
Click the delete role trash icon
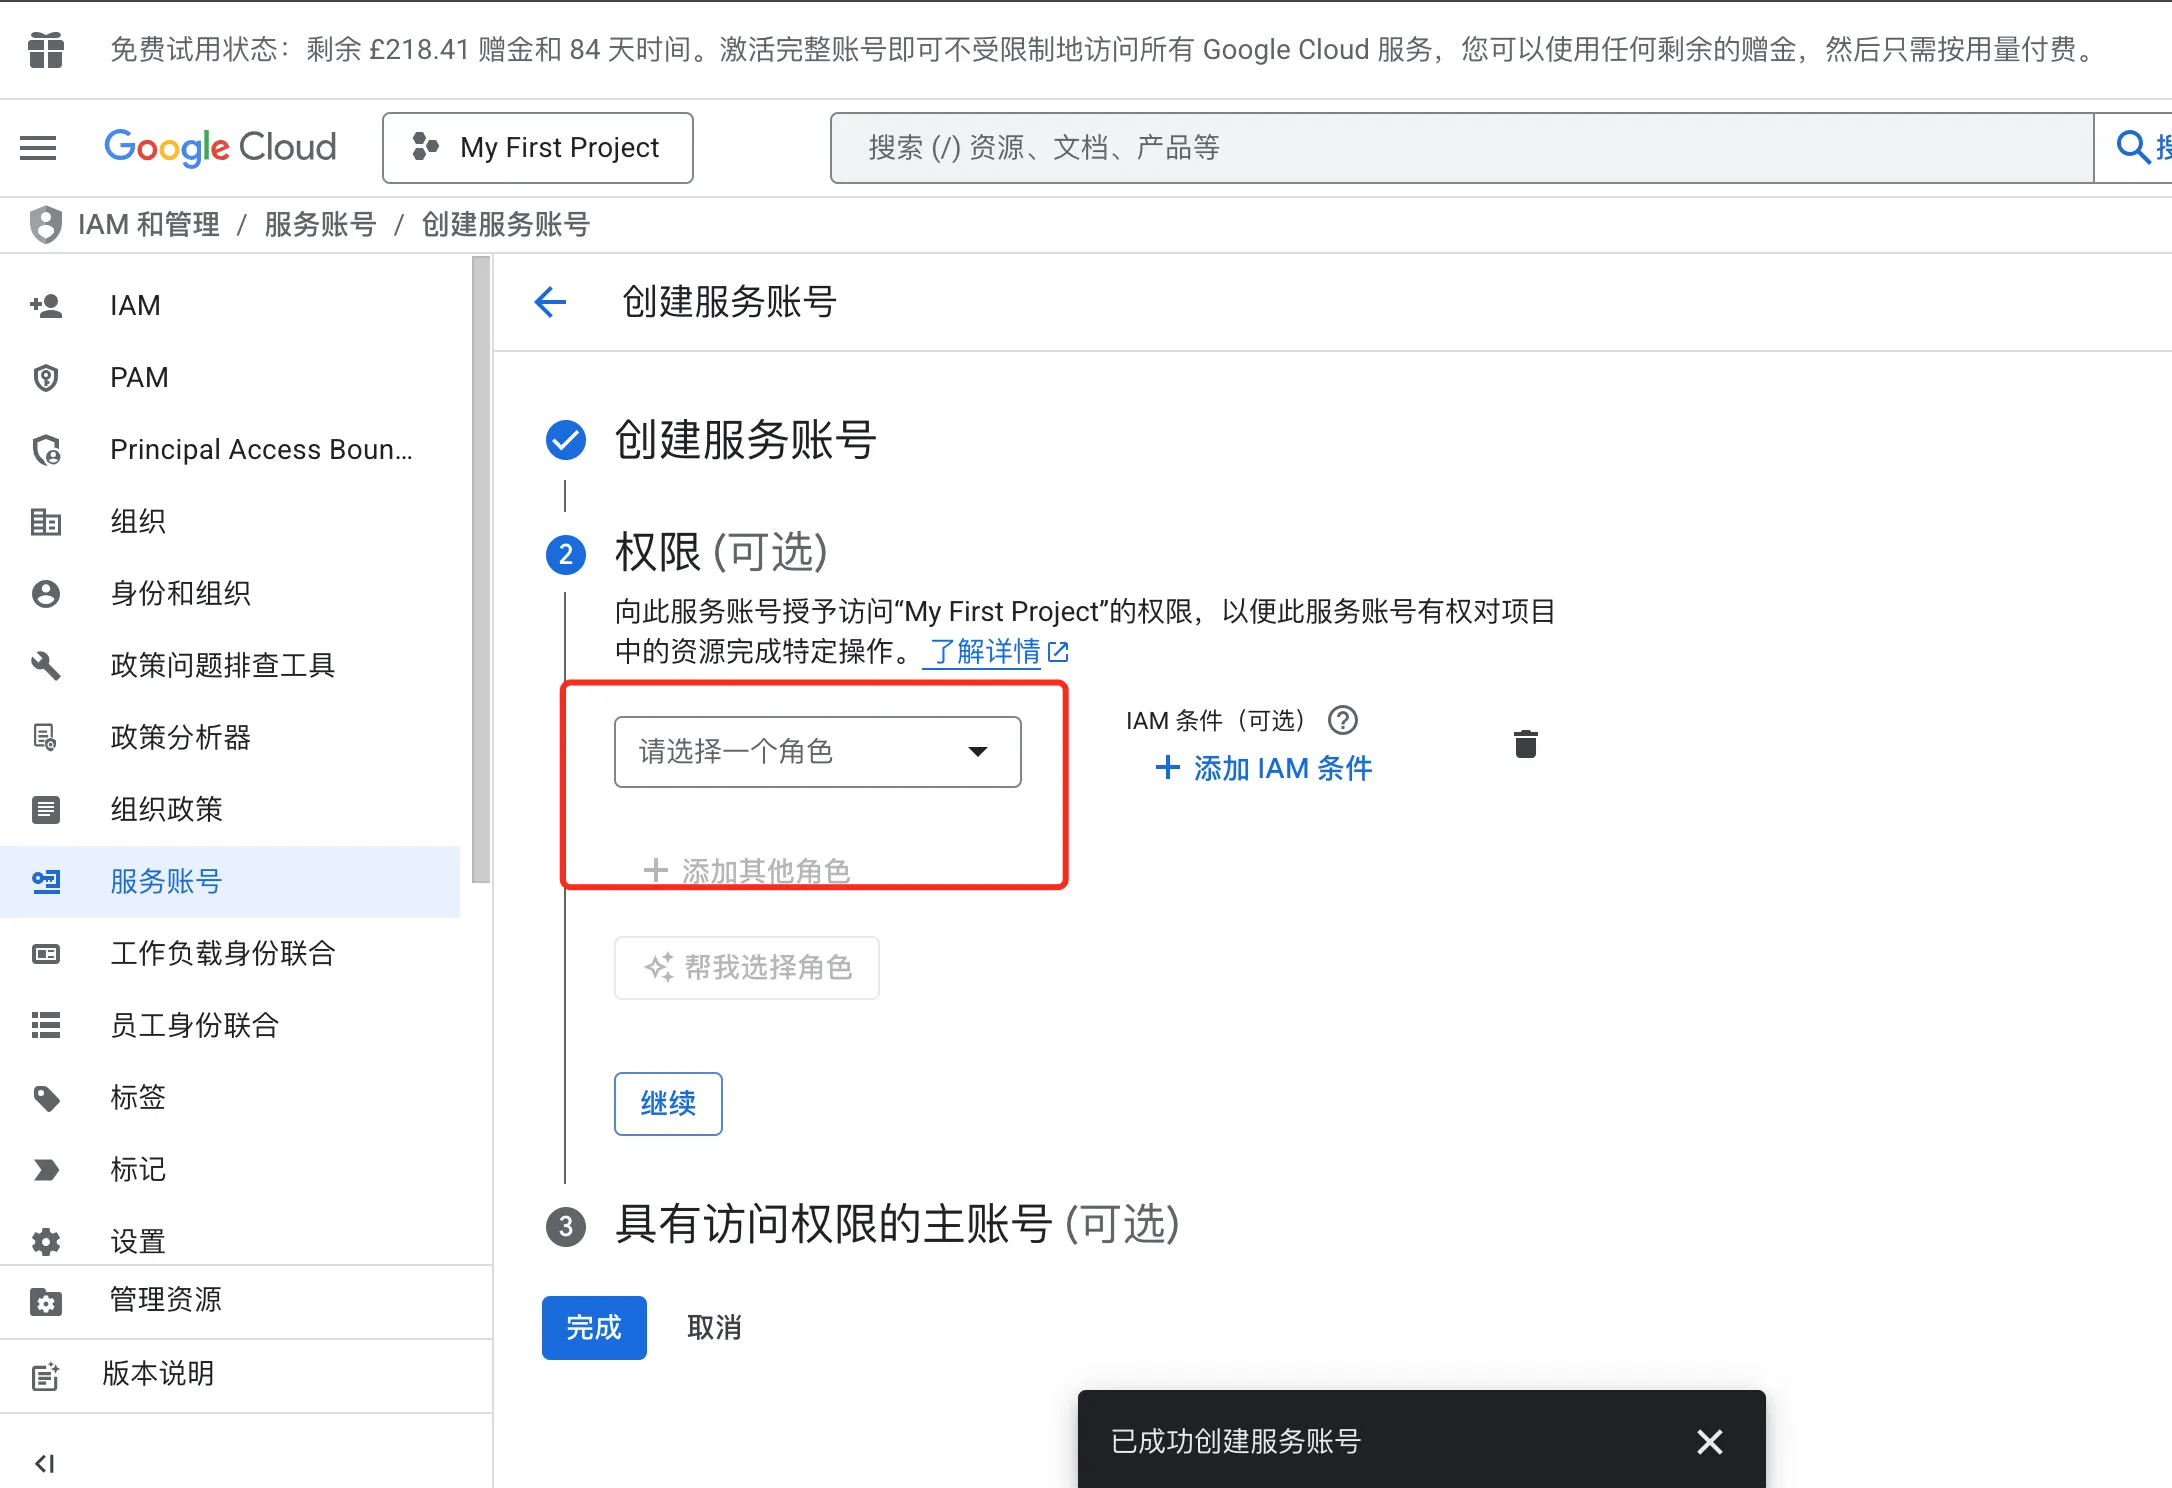coord(1524,743)
